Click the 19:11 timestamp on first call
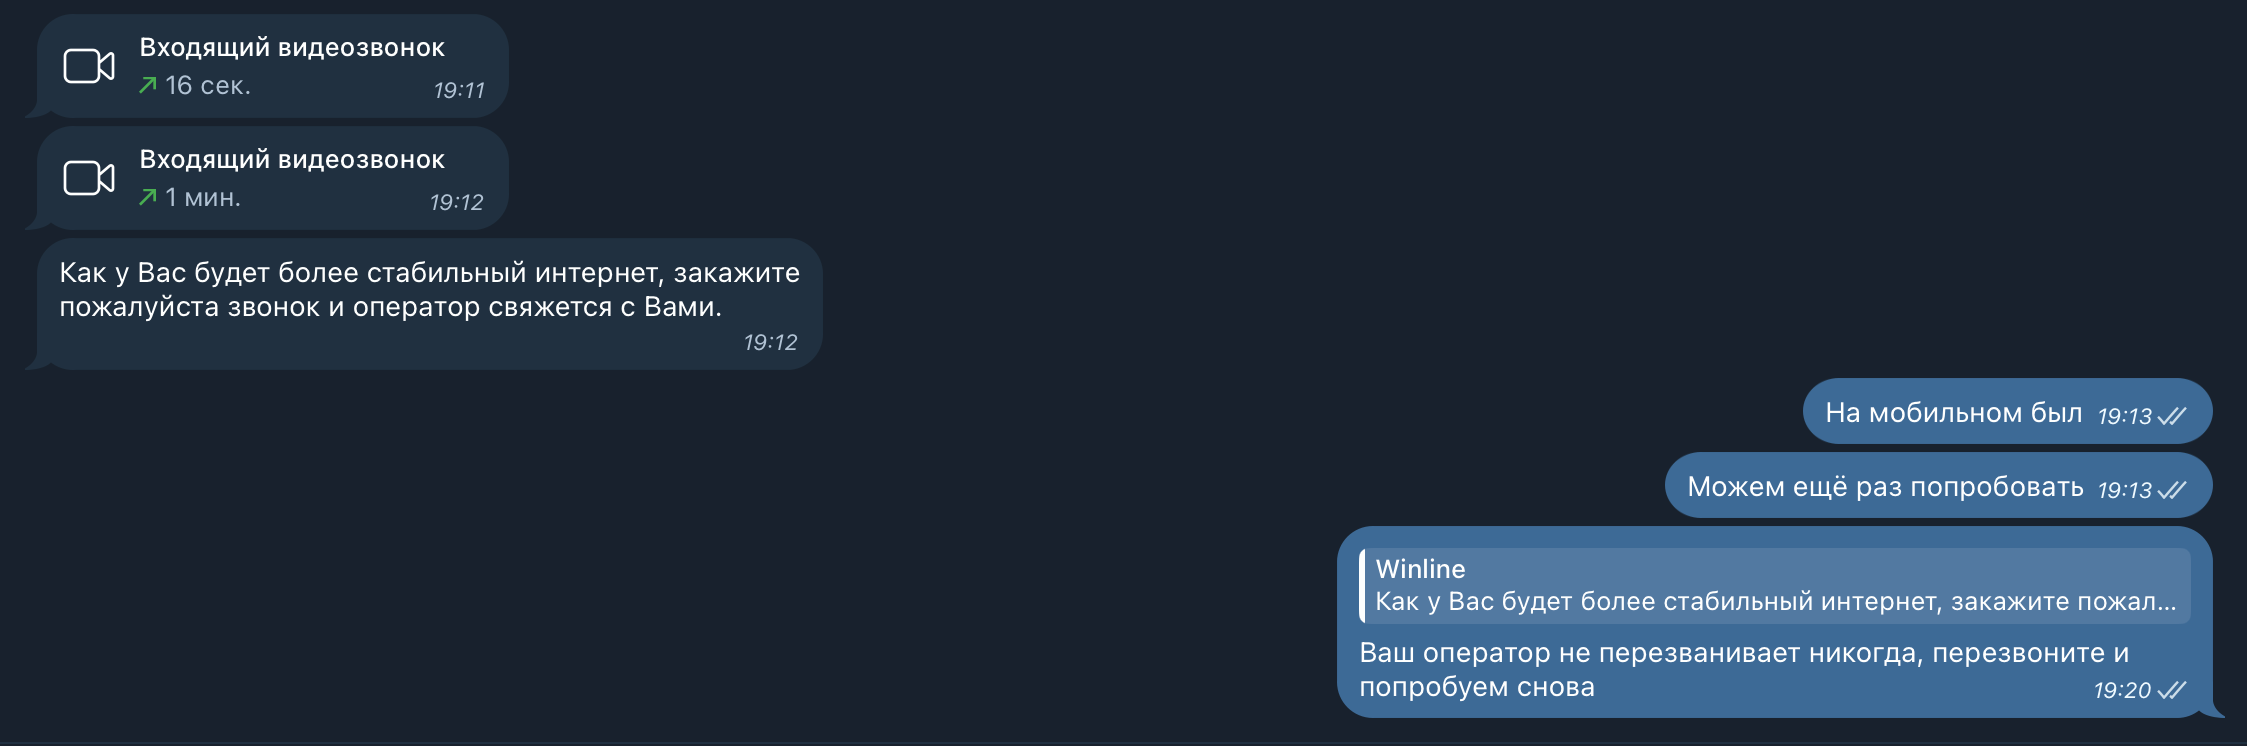The image size is (2247, 746). click(459, 91)
